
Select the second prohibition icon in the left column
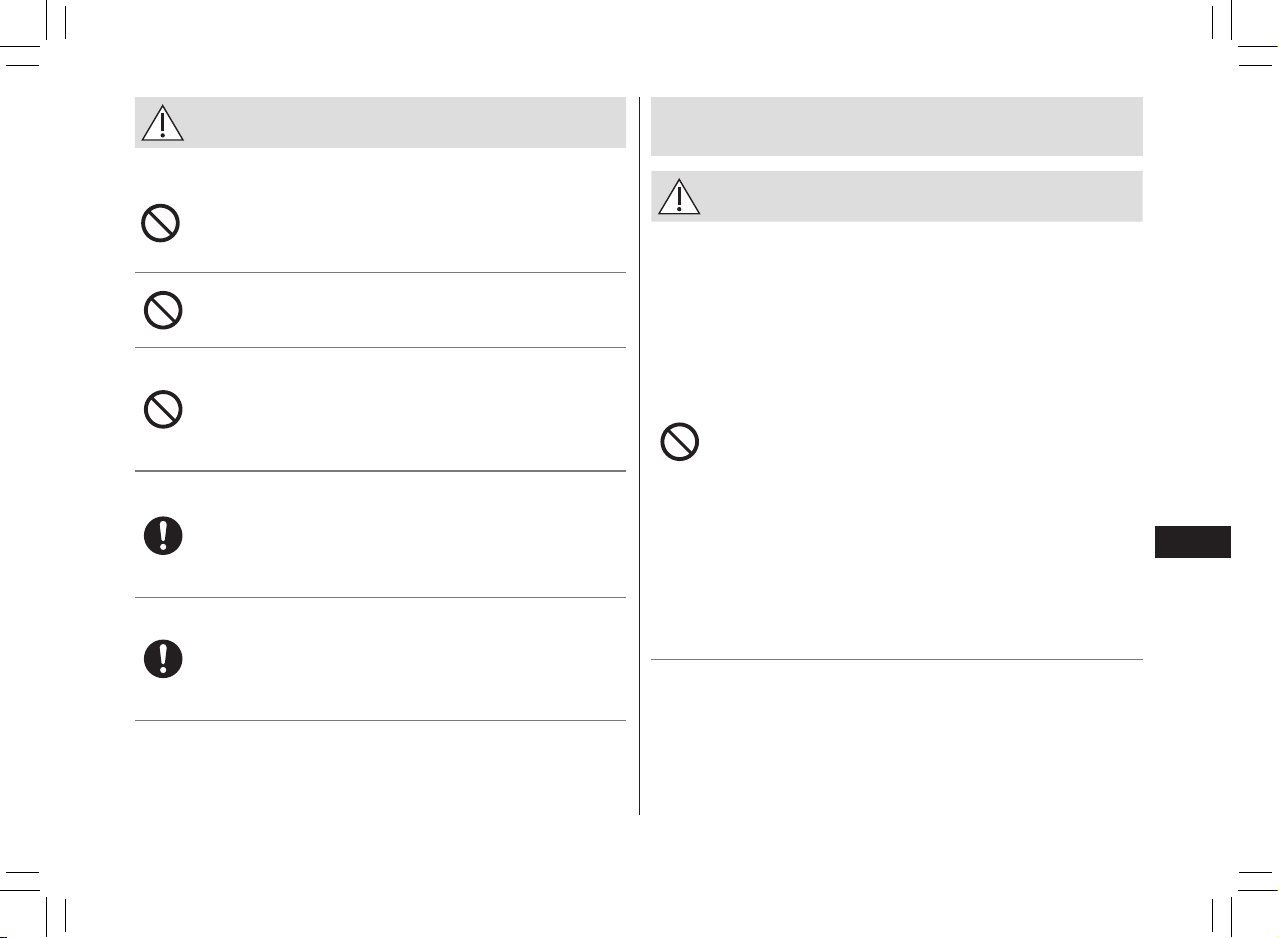click(161, 311)
